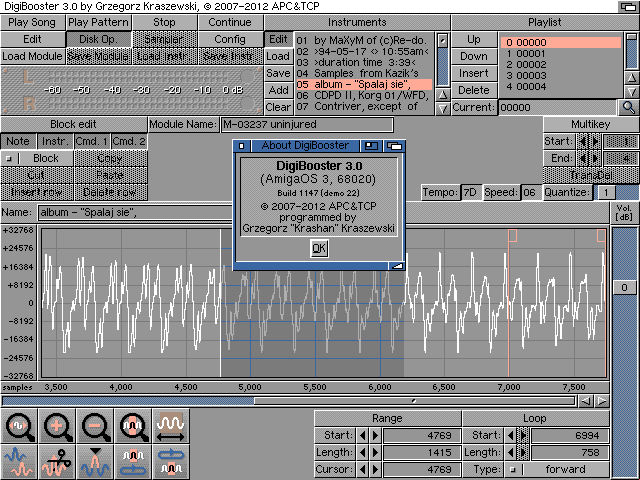Click Play Song button
Image resolution: width=640 pixels, height=480 pixels.
click(33, 22)
